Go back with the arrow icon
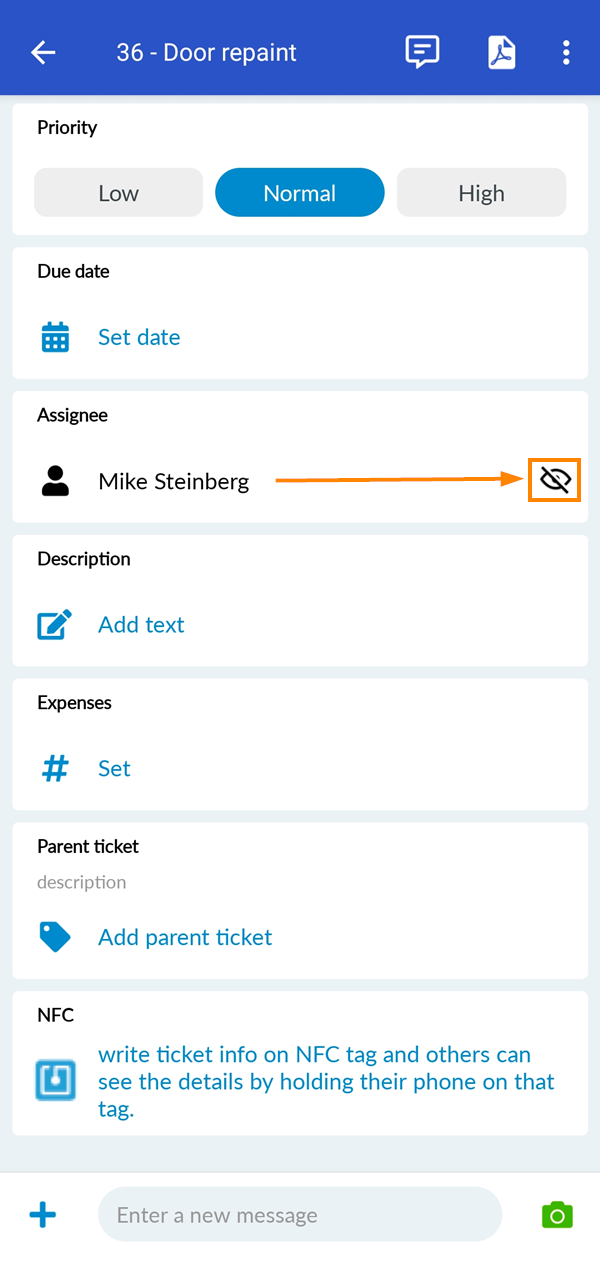The image size is (600, 1268). point(43,53)
